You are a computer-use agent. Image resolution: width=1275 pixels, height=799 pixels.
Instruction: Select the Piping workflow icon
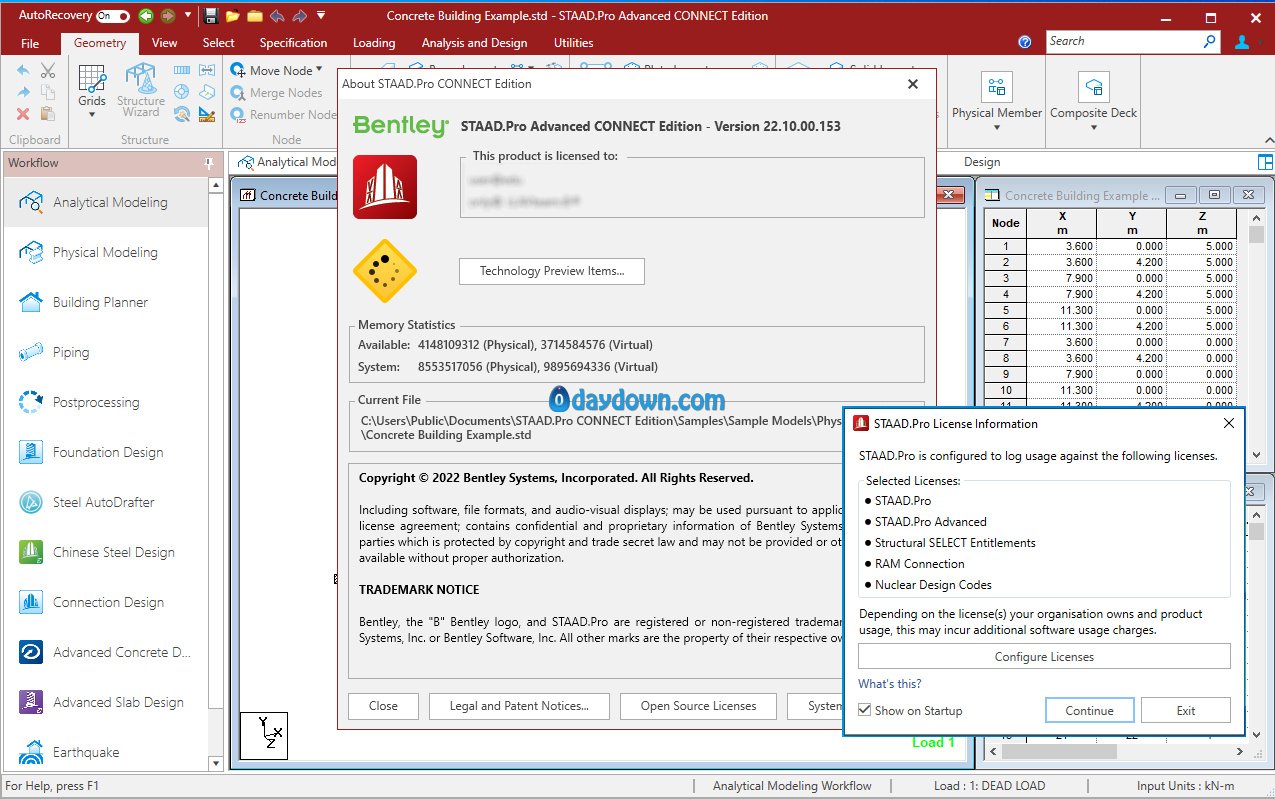coord(31,352)
